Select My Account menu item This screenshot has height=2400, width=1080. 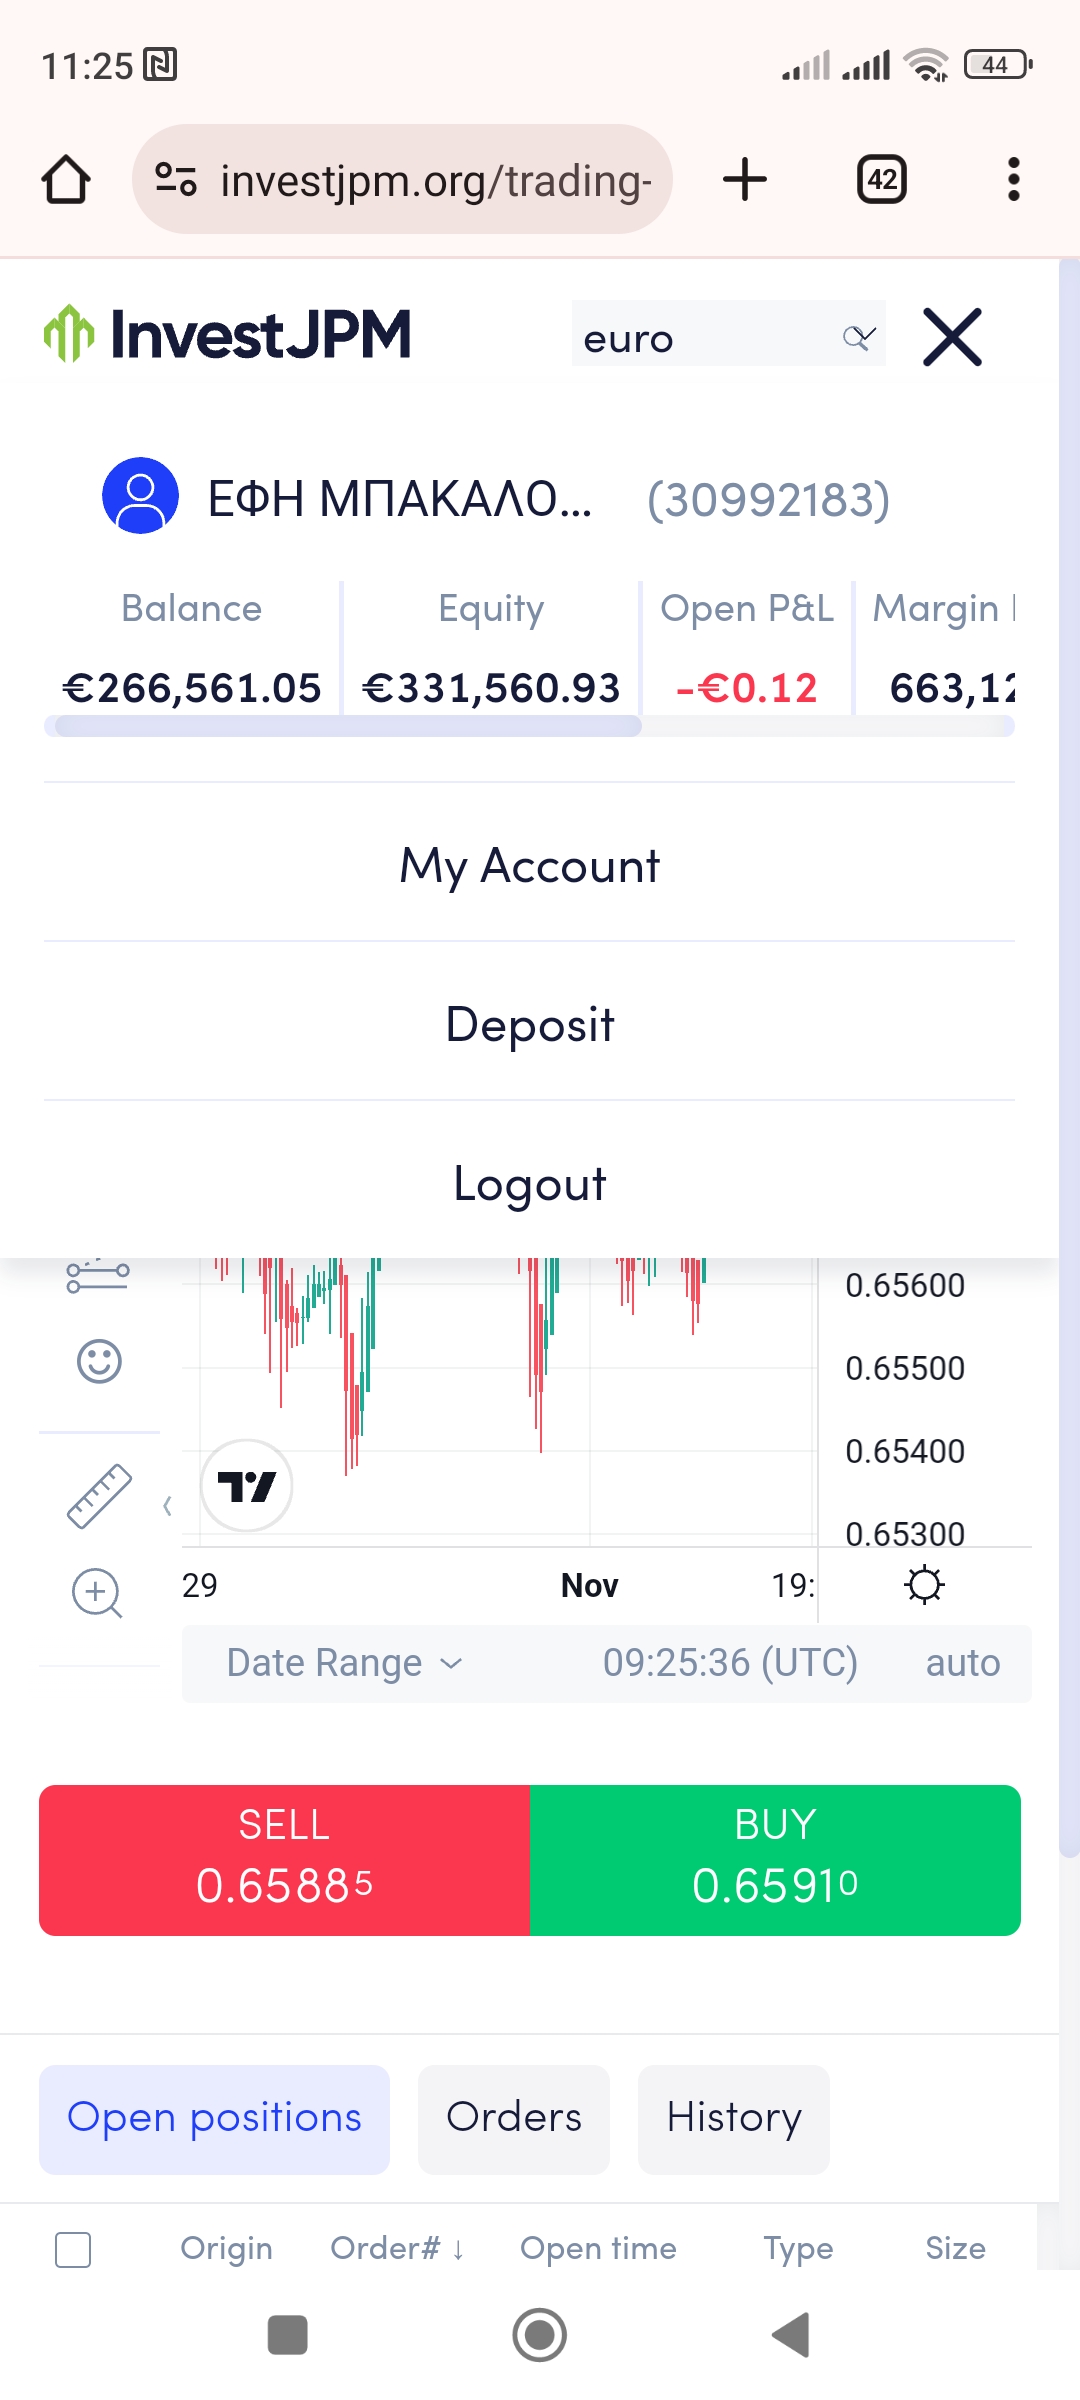[x=529, y=865]
